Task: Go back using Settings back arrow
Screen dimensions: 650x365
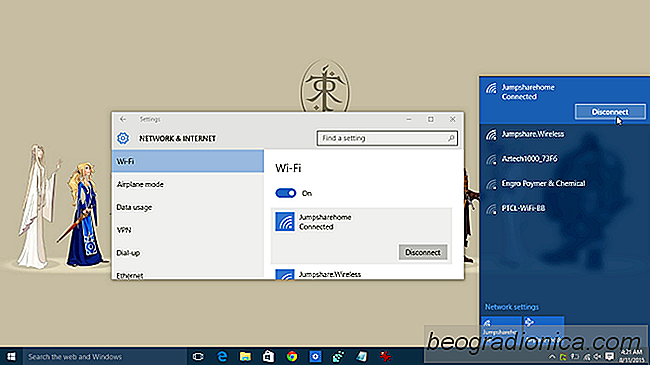Action: coord(123,119)
